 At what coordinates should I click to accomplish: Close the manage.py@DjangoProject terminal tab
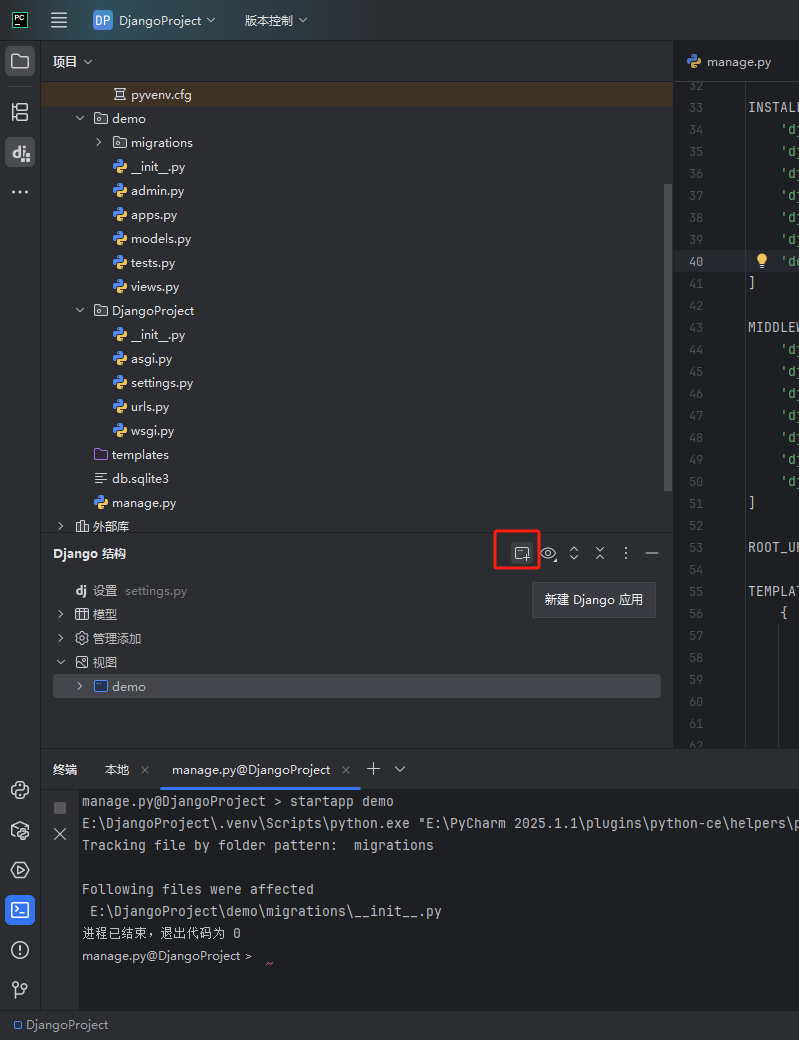click(x=346, y=770)
